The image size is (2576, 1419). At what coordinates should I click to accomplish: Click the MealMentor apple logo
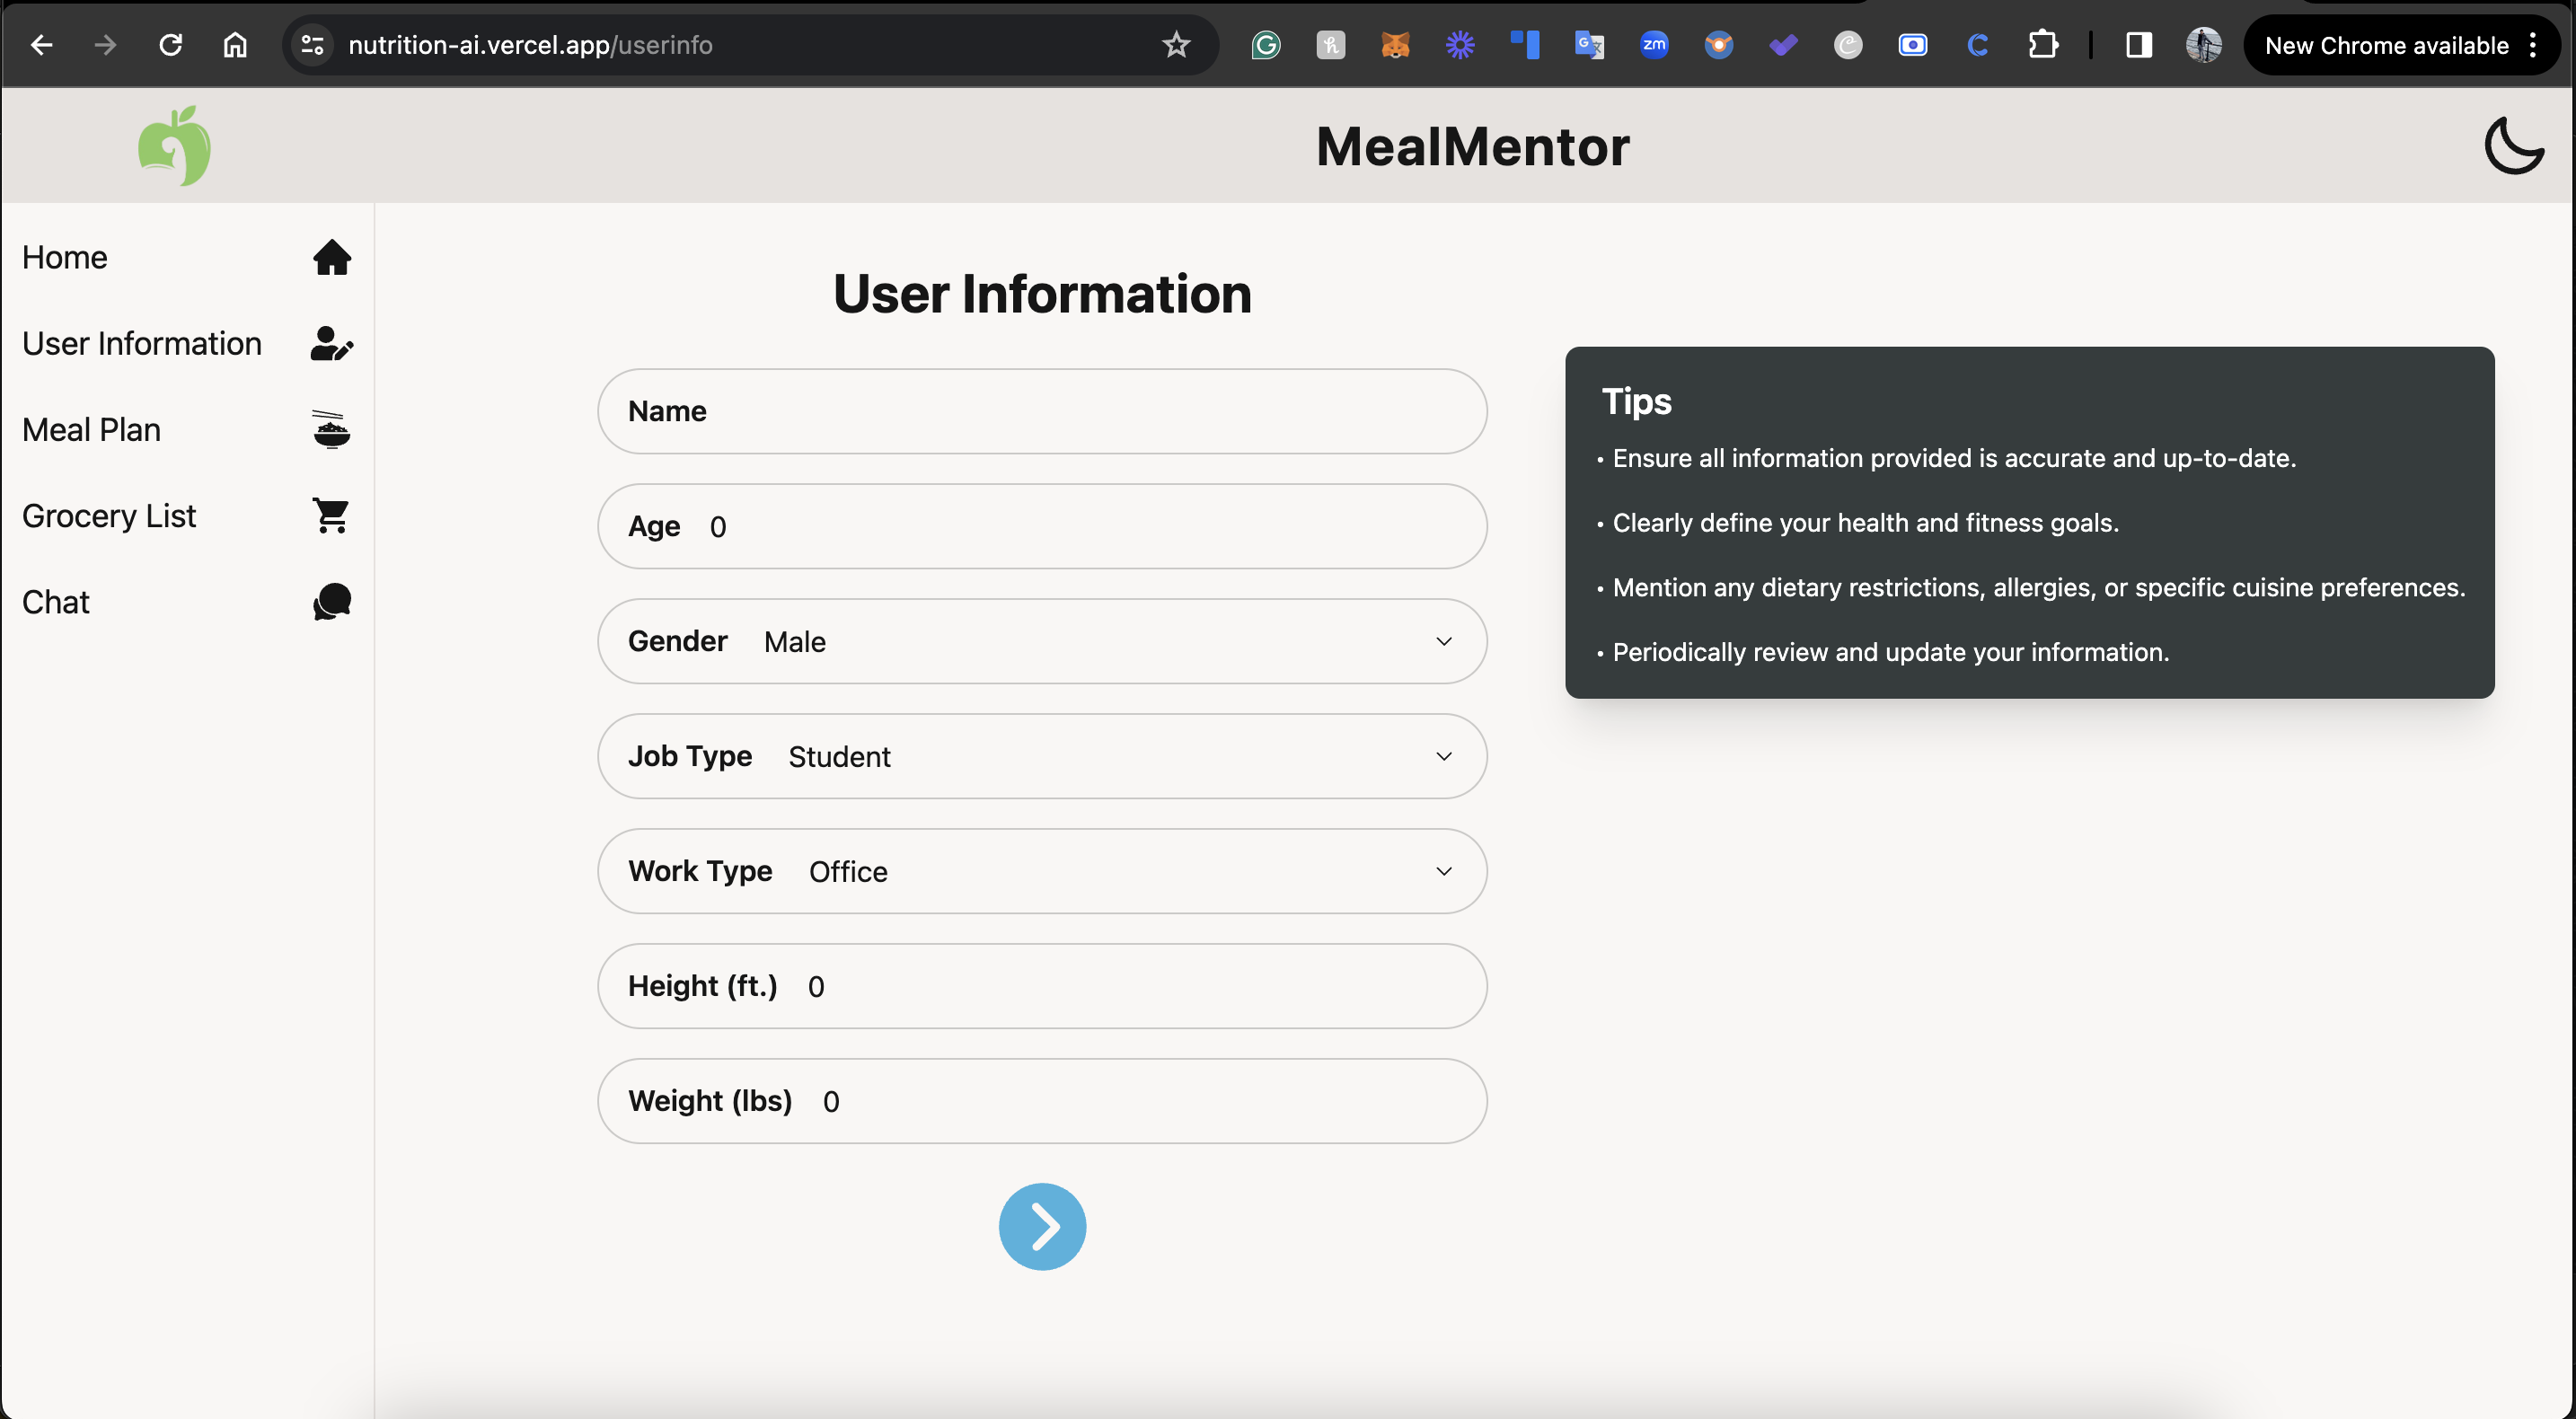pos(175,146)
